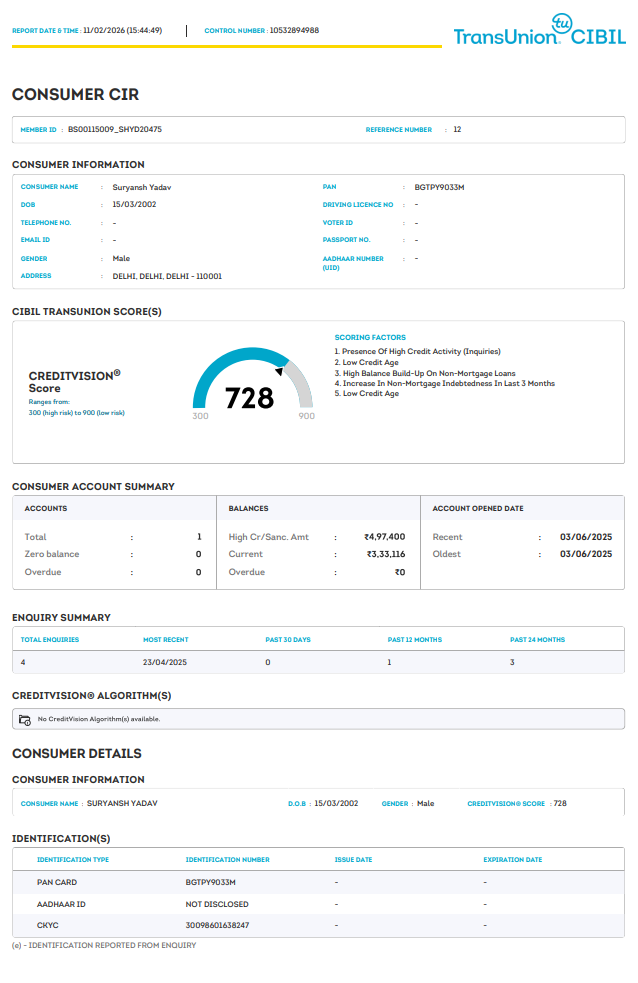Select the report date 11/02/2026 (15:44:49)

pos(123,30)
